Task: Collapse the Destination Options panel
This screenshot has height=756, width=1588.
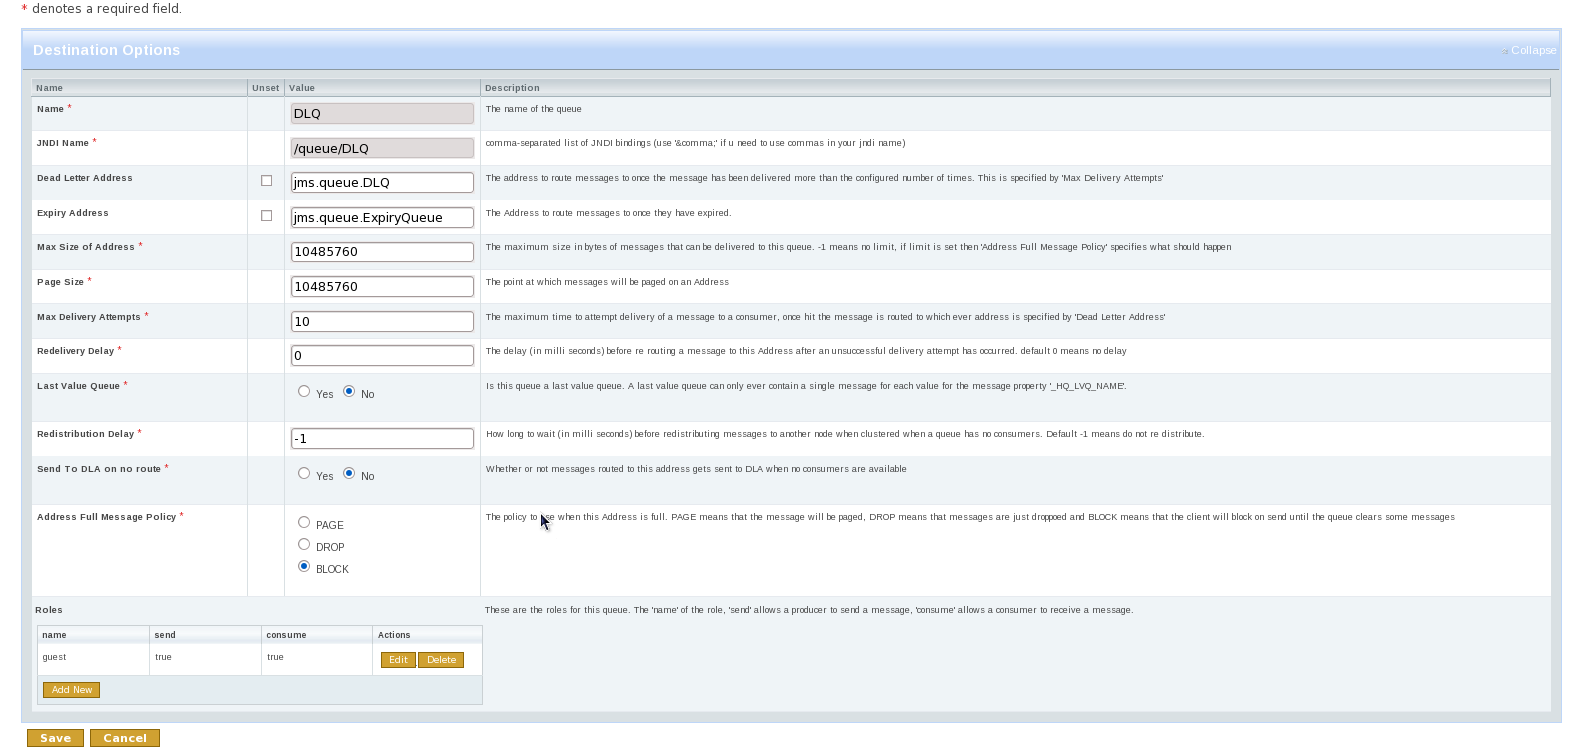Action: (1531, 50)
